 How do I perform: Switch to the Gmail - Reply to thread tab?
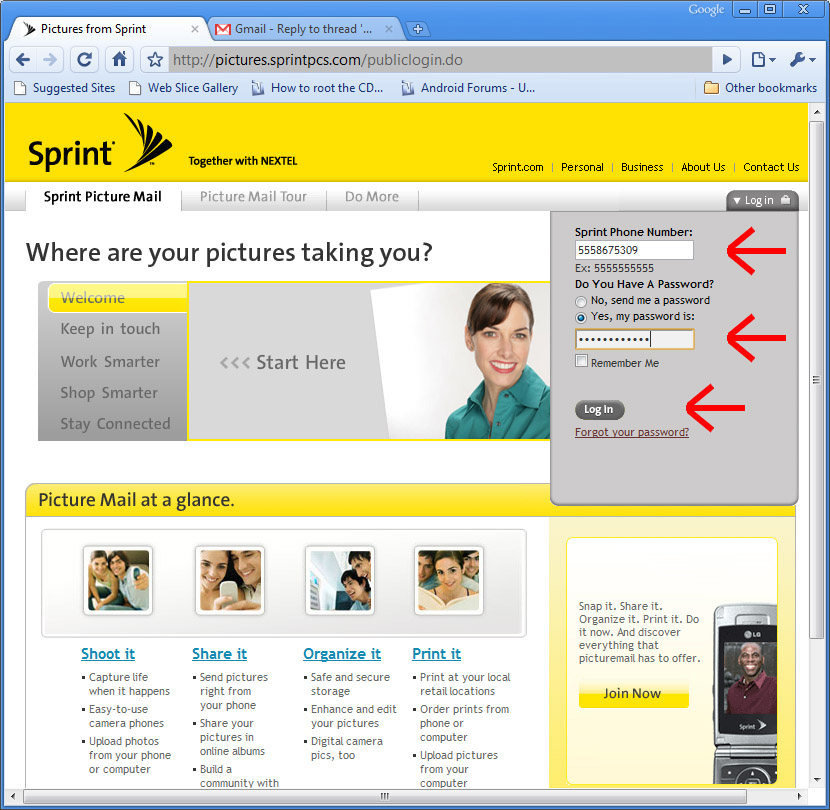click(x=303, y=29)
